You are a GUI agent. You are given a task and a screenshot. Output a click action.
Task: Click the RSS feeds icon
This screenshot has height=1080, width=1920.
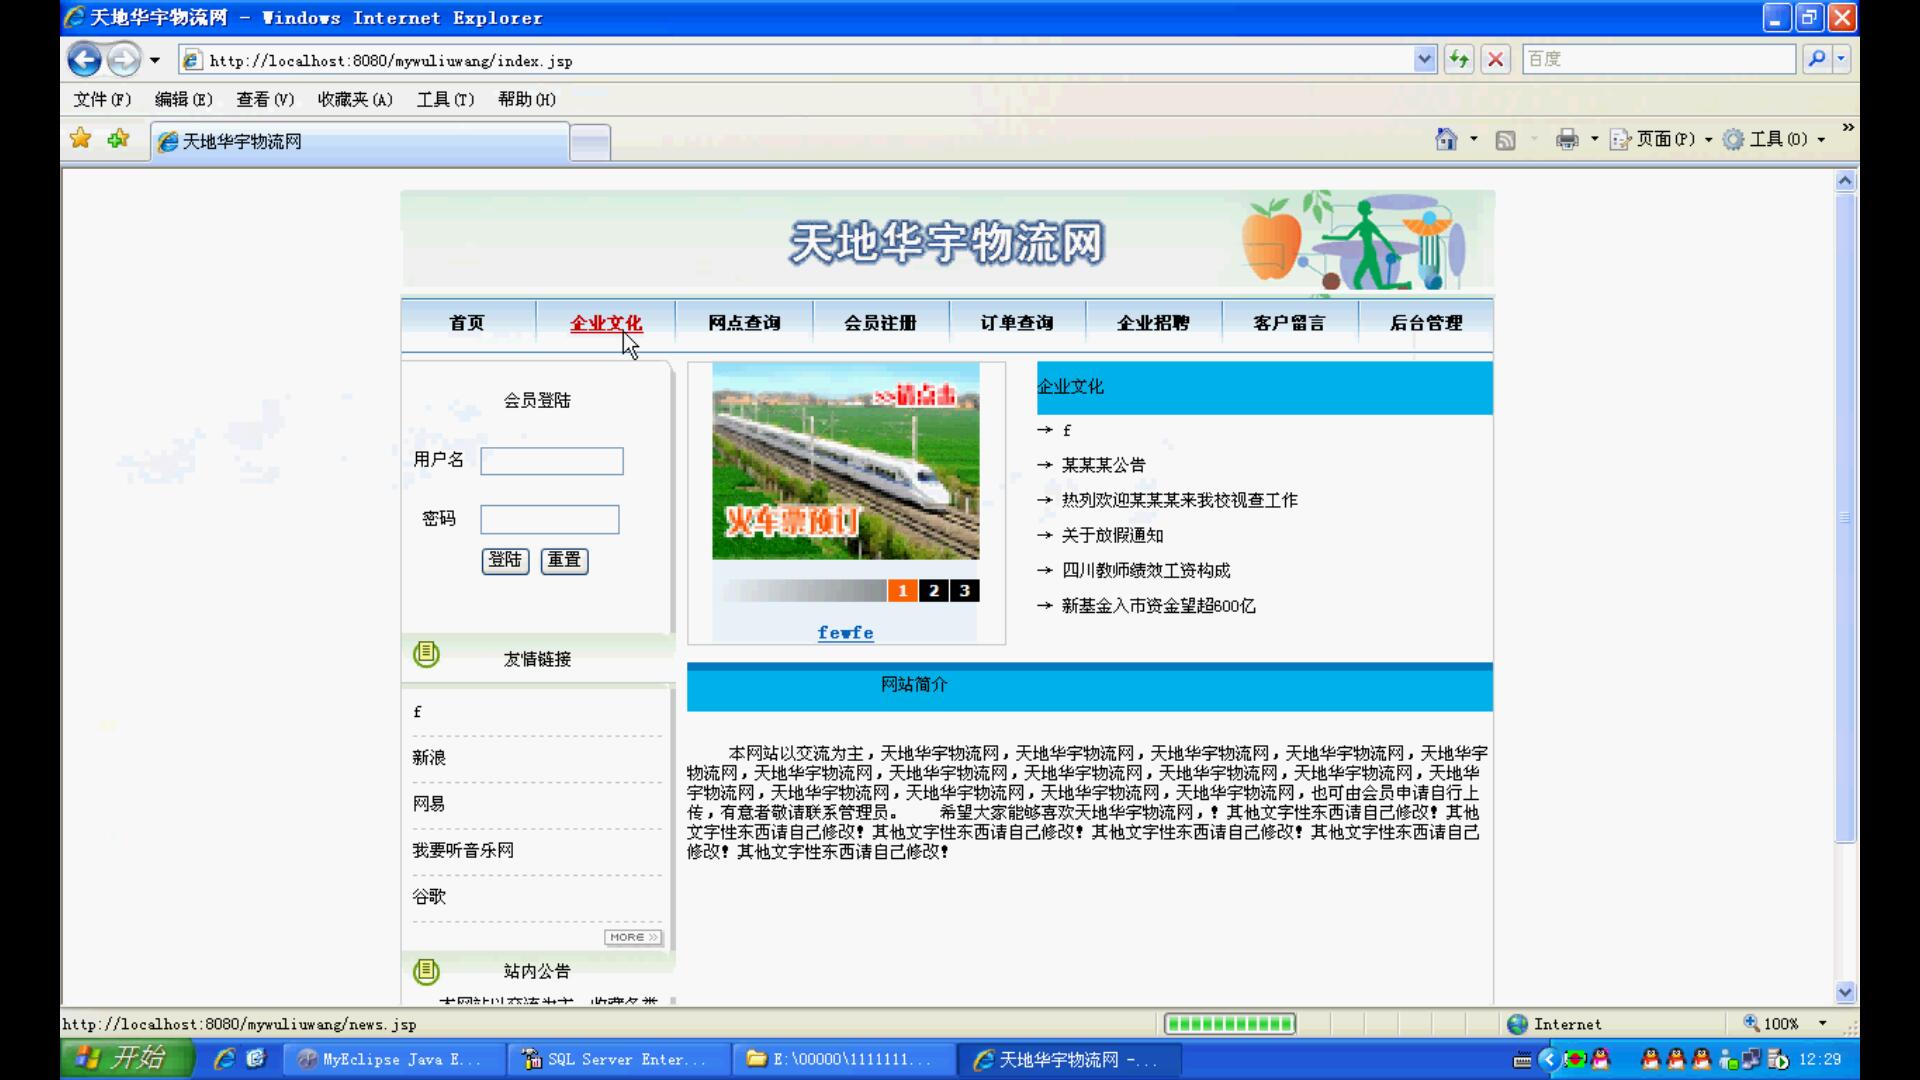1505,140
